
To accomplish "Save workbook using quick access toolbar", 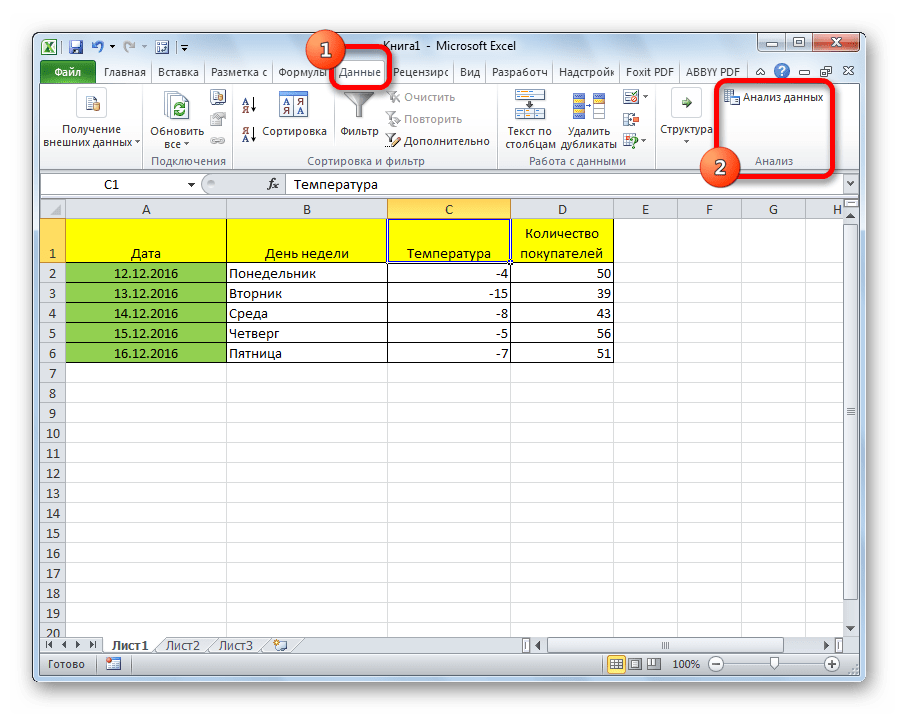I will 76,47.
